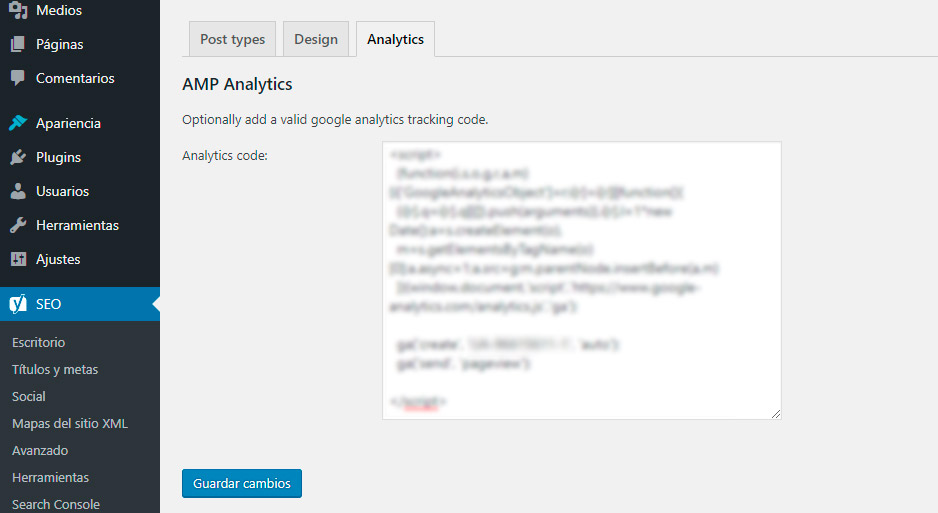Viewport: 938px width, 513px height.
Task: Open the Search Console submenu
Action: pyautogui.click(x=56, y=504)
